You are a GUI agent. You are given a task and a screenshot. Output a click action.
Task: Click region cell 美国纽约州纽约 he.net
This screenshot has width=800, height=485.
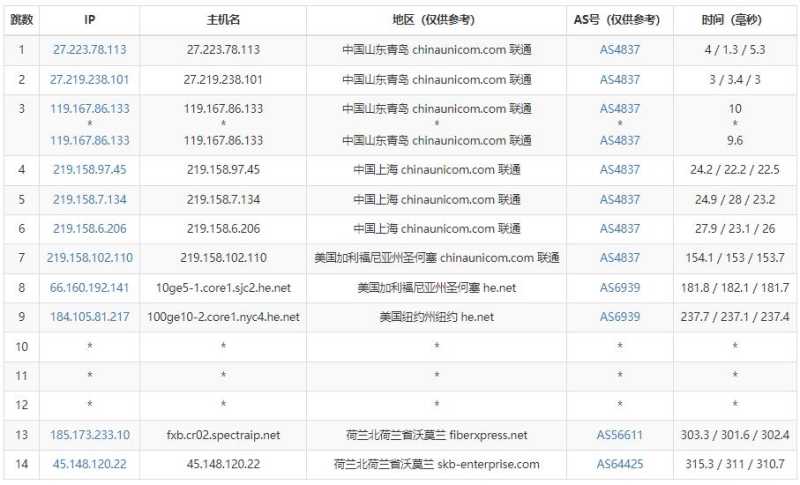(x=436, y=317)
